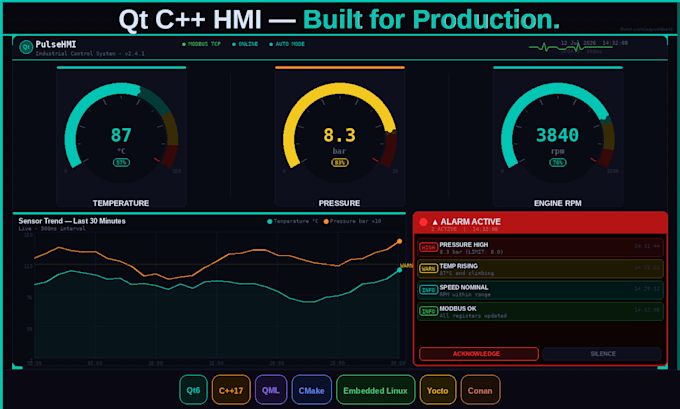680x409 pixels.
Task: Click the ALARM ACTIVE header text
Action: [x=467, y=222]
